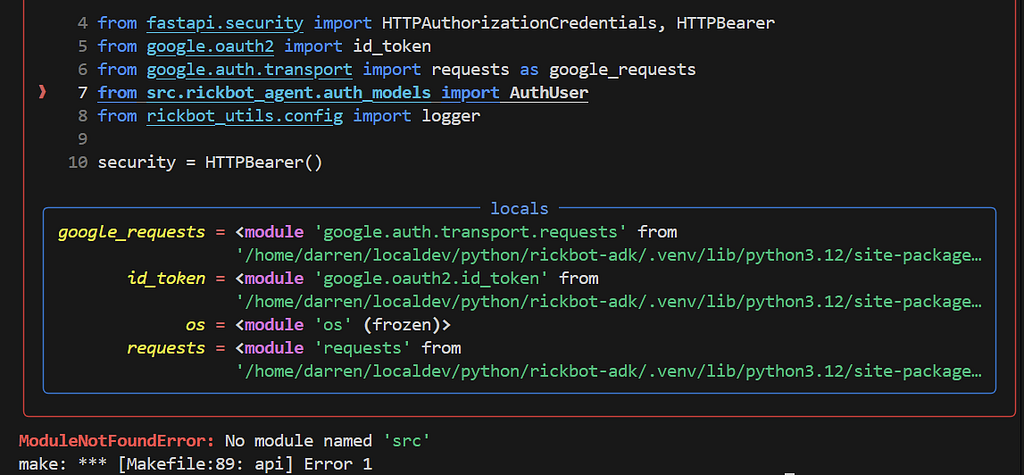This screenshot has width=1024, height=475.
Task: Click the site-packages path under requests
Action: pos(609,371)
